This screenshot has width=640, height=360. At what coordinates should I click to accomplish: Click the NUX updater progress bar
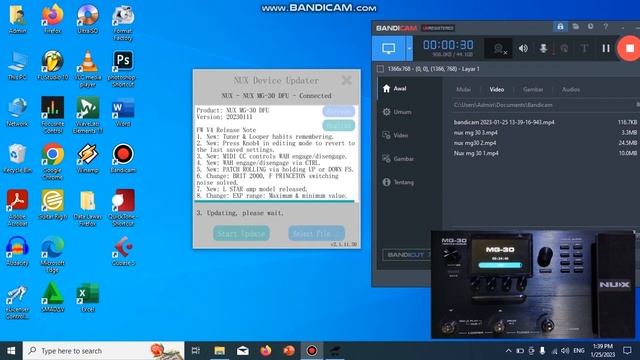click(x=275, y=201)
